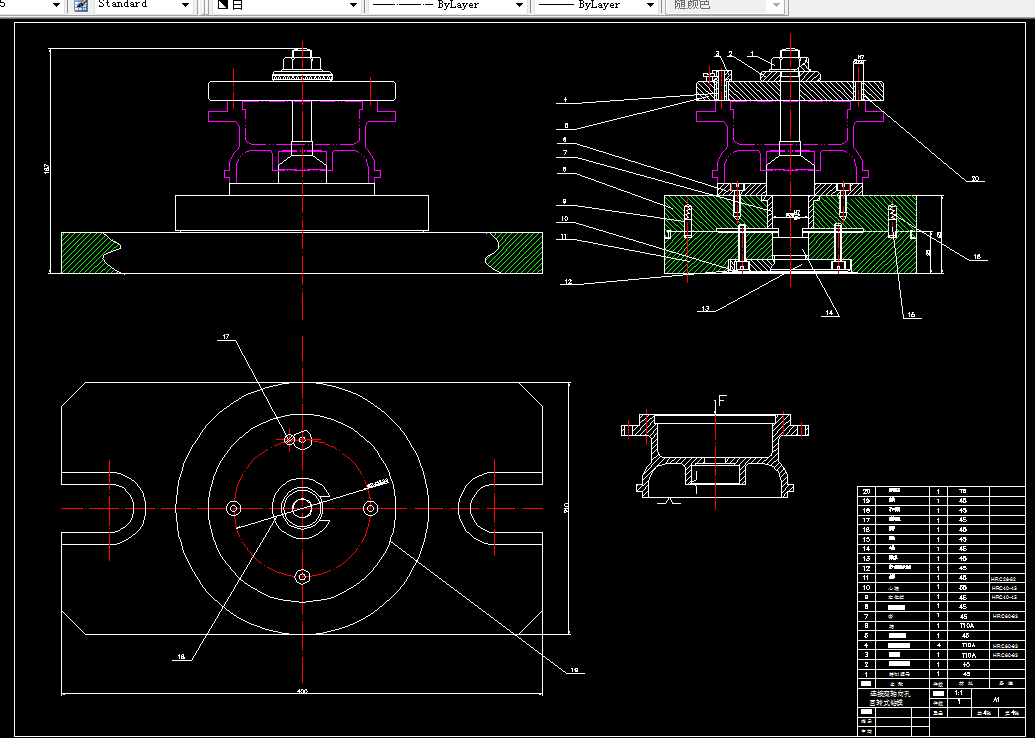
Task: Open the lineweight ByLayer dropdown with solid line
Action: pyautogui.click(x=596, y=5)
